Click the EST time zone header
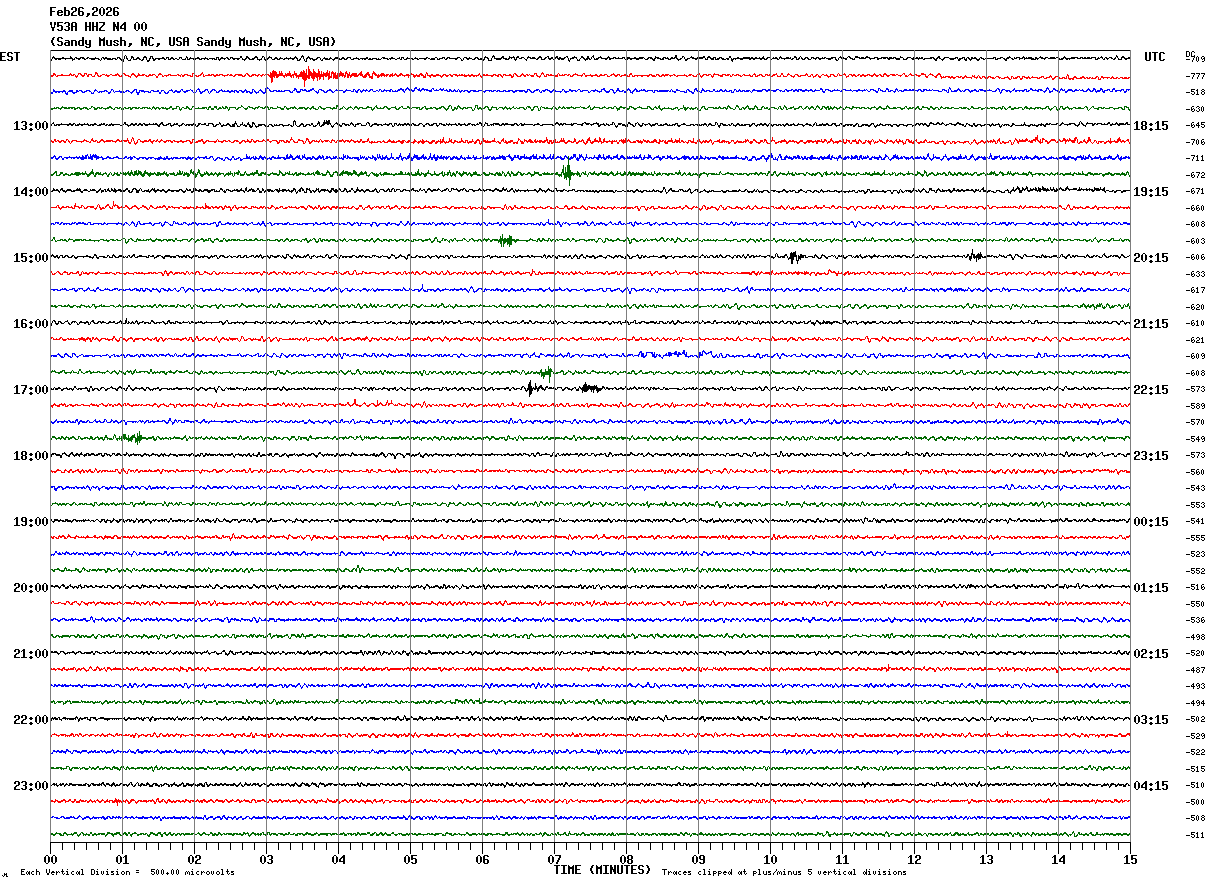The height and width of the screenshot is (886, 1210). coord(10,57)
